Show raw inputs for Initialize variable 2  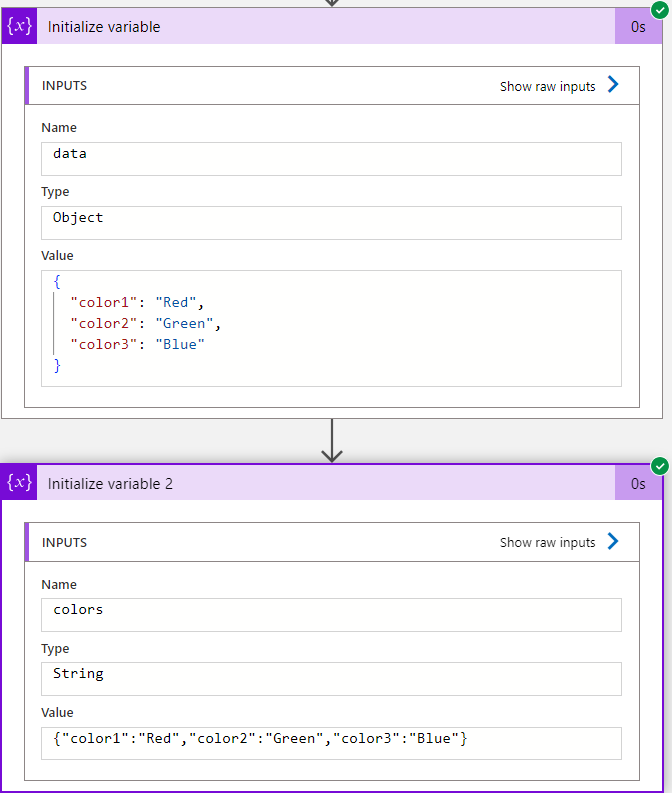[x=548, y=543]
